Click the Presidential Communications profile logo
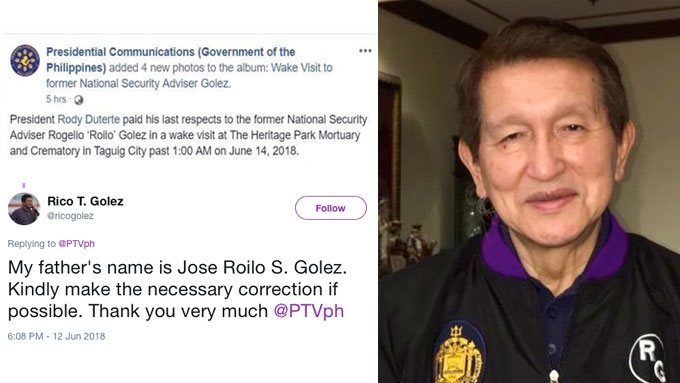 click(x=25, y=60)
